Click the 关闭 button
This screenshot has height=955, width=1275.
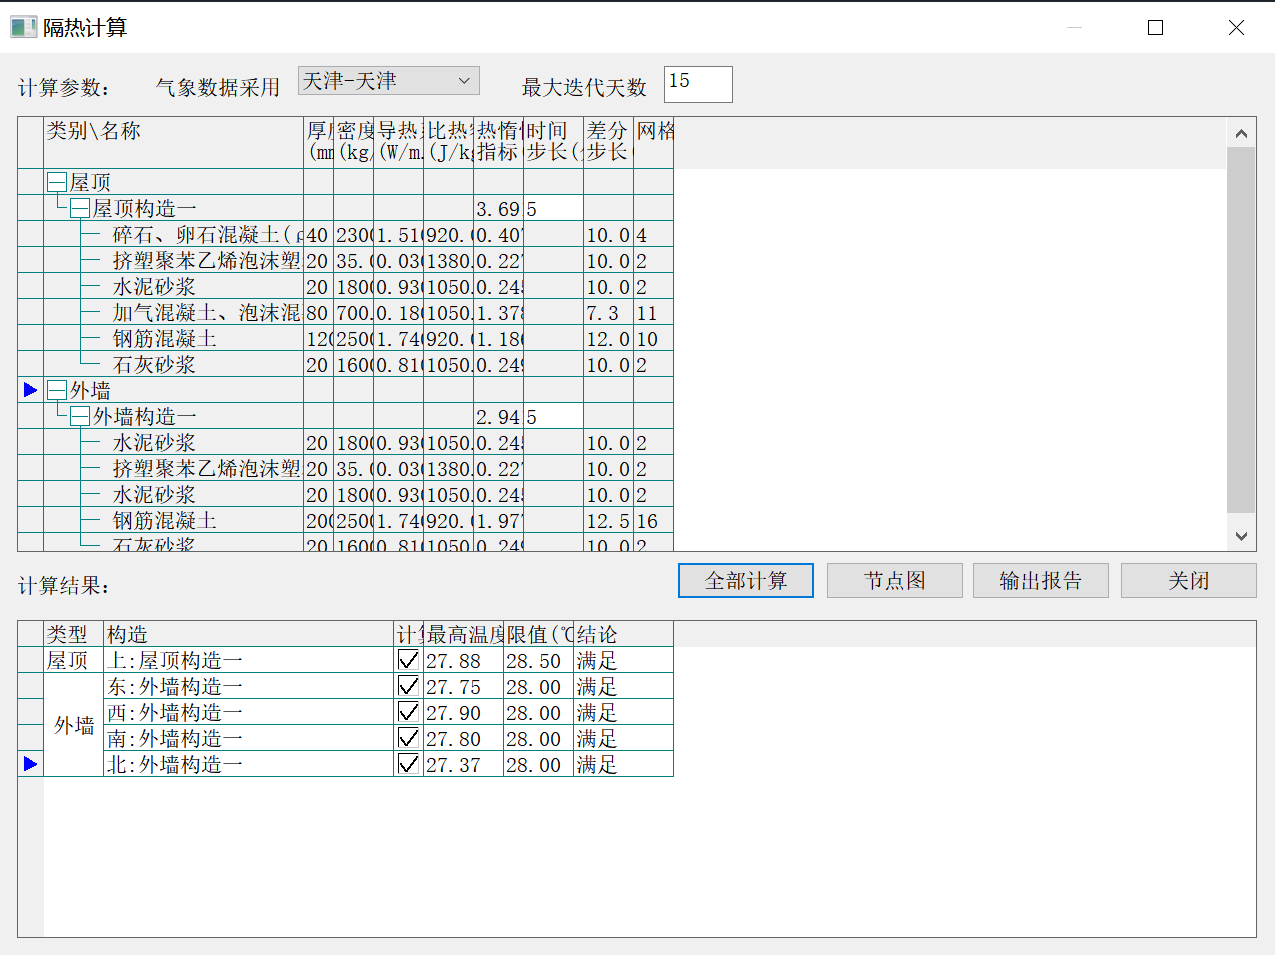point(1188,581)
